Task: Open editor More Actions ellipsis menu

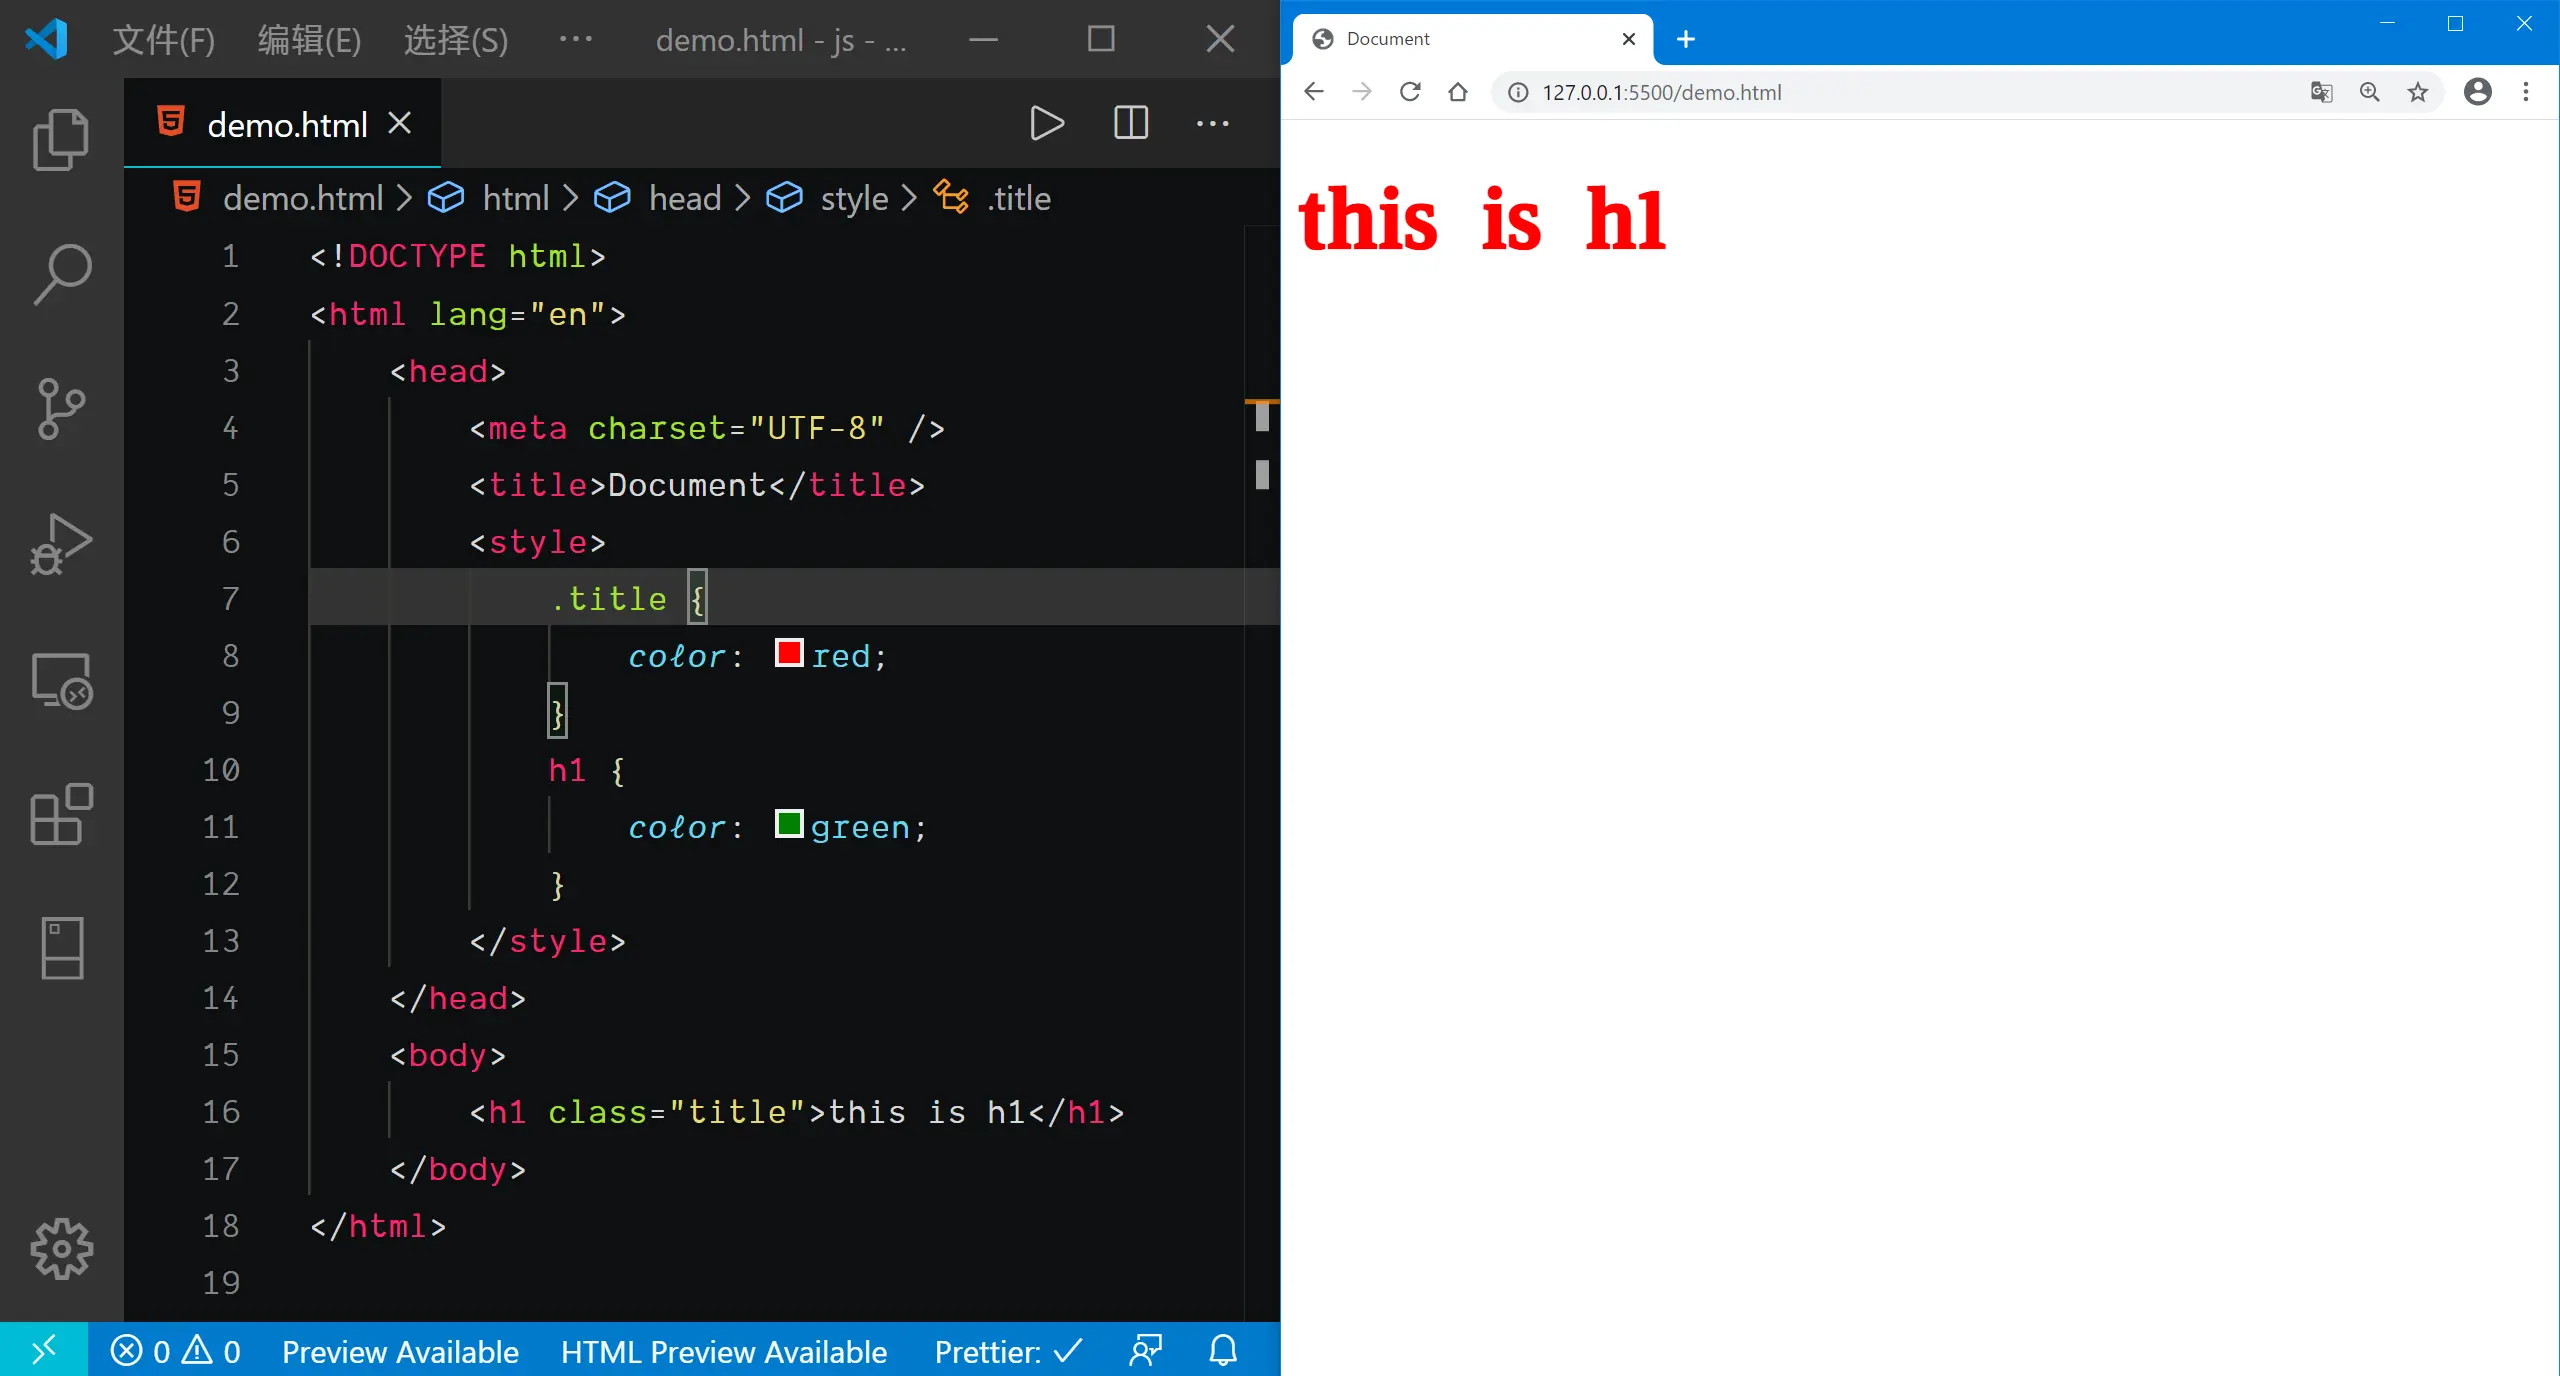Action: pos(1212,124)
